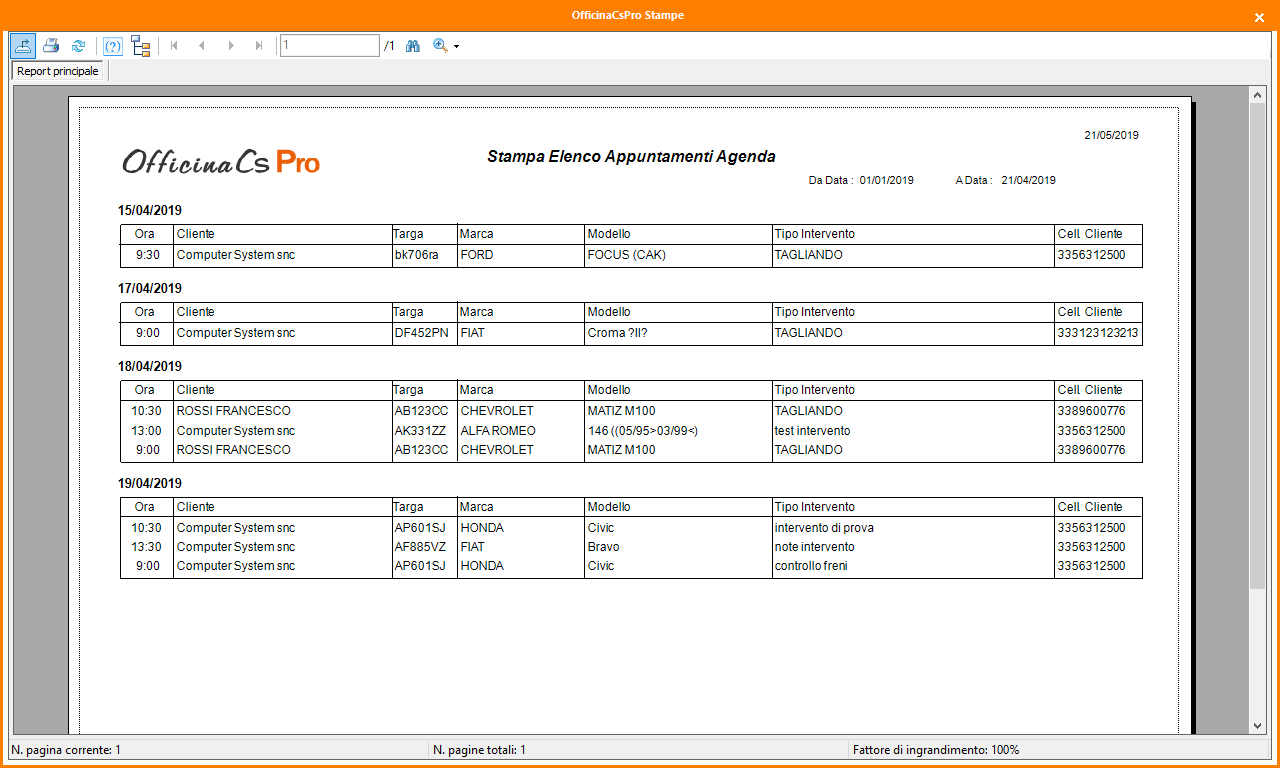
Task: Close the OfficinaCsPro Stampe window
Action: 1259,16
